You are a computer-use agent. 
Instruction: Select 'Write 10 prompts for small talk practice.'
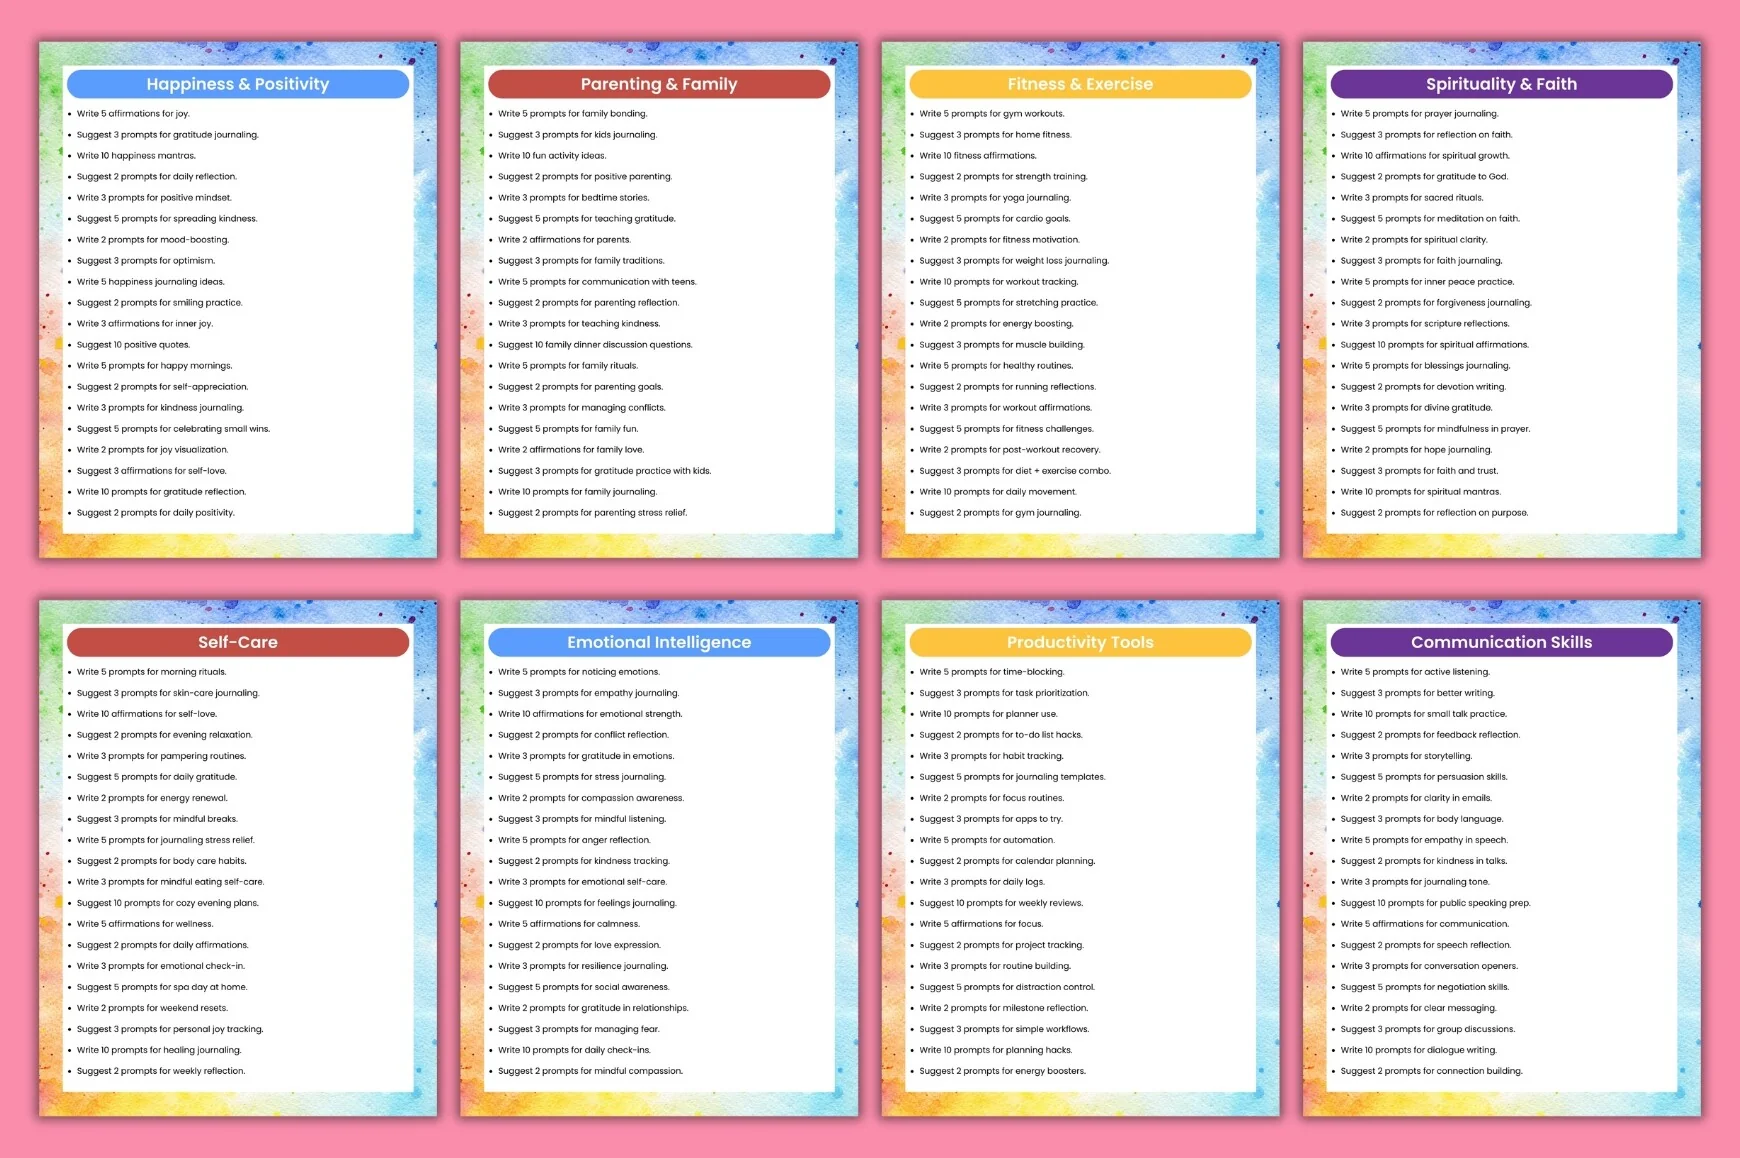[1424, 714]
